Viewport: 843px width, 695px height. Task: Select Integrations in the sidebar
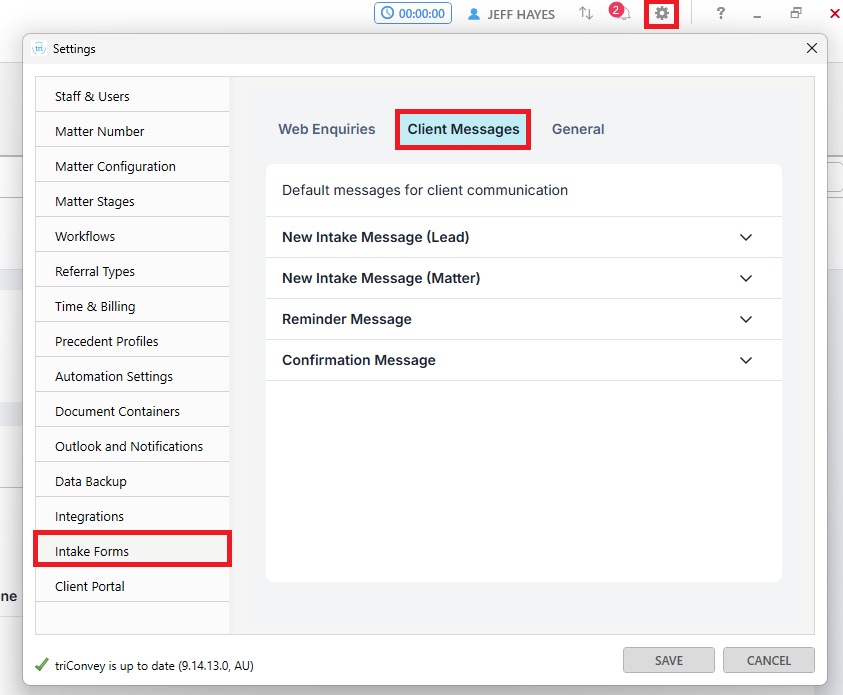(x=132, y=516)
